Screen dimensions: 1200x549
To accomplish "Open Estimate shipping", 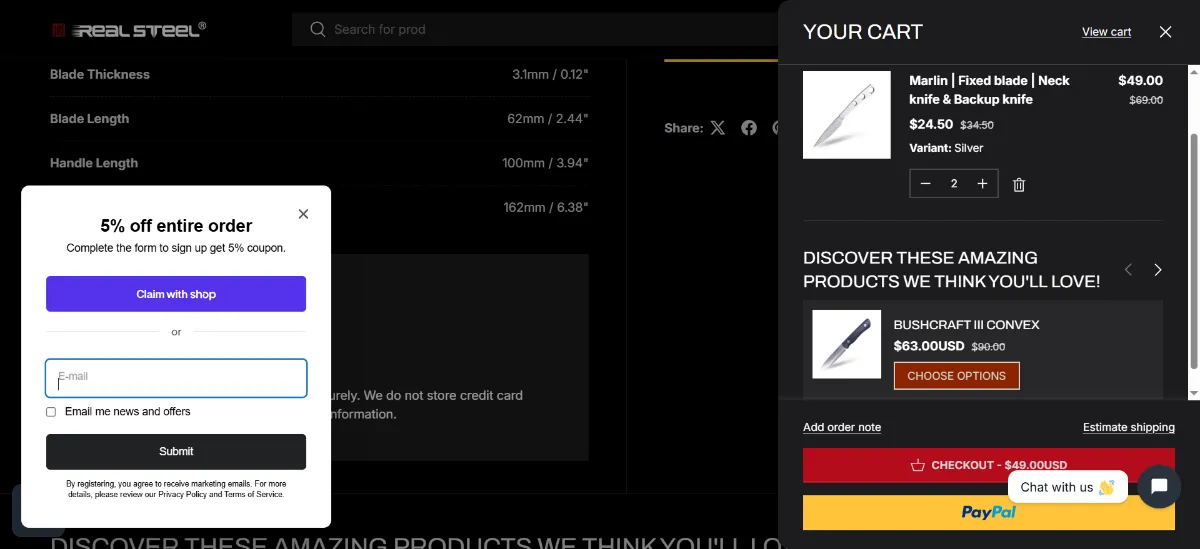I will [x=1128, y=427].
